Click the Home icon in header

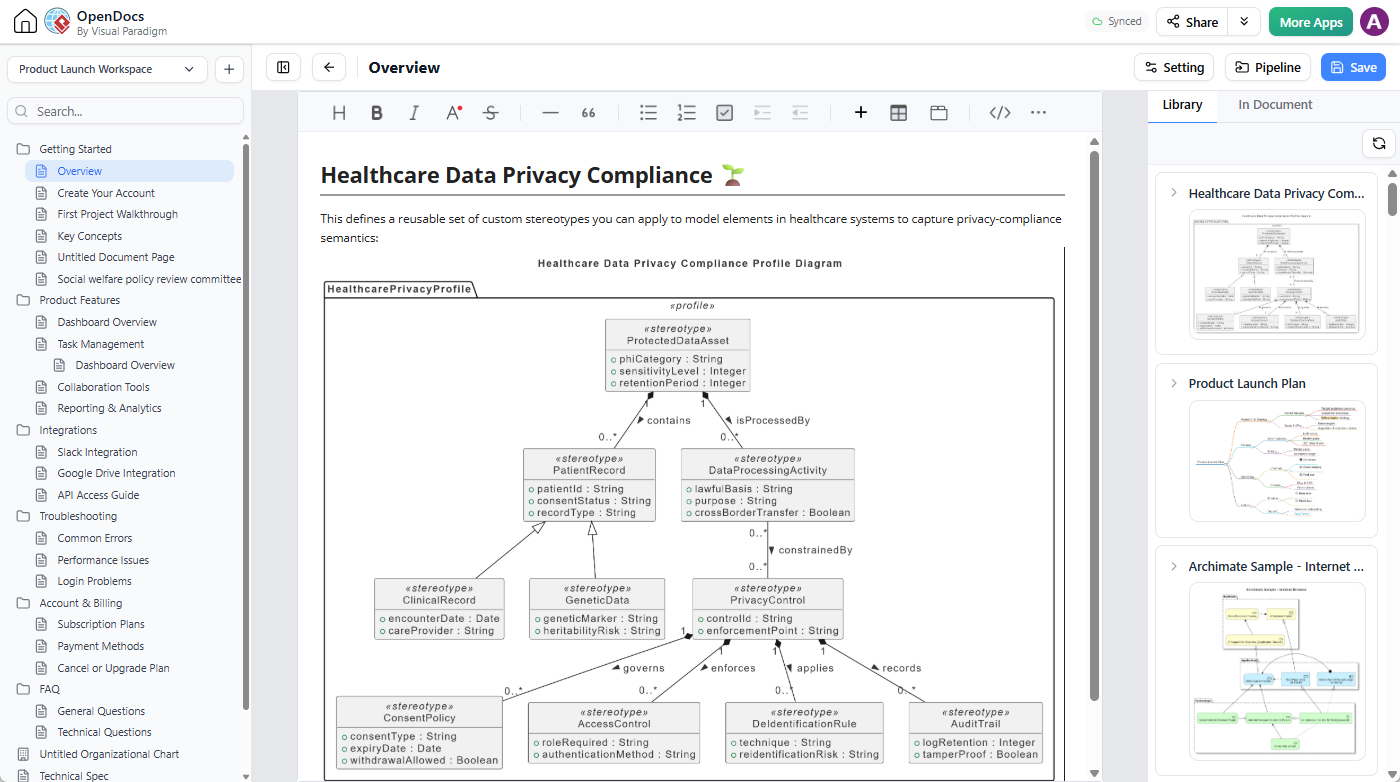pyautogui.click(x=25, y=22)
